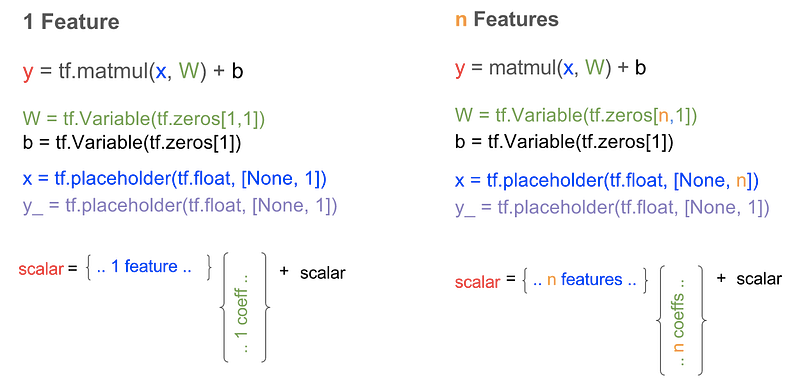Click the blue x placeholder with '[None, 1]'
This screenshot has width=800, height=391.
click(x=174, y=179)
